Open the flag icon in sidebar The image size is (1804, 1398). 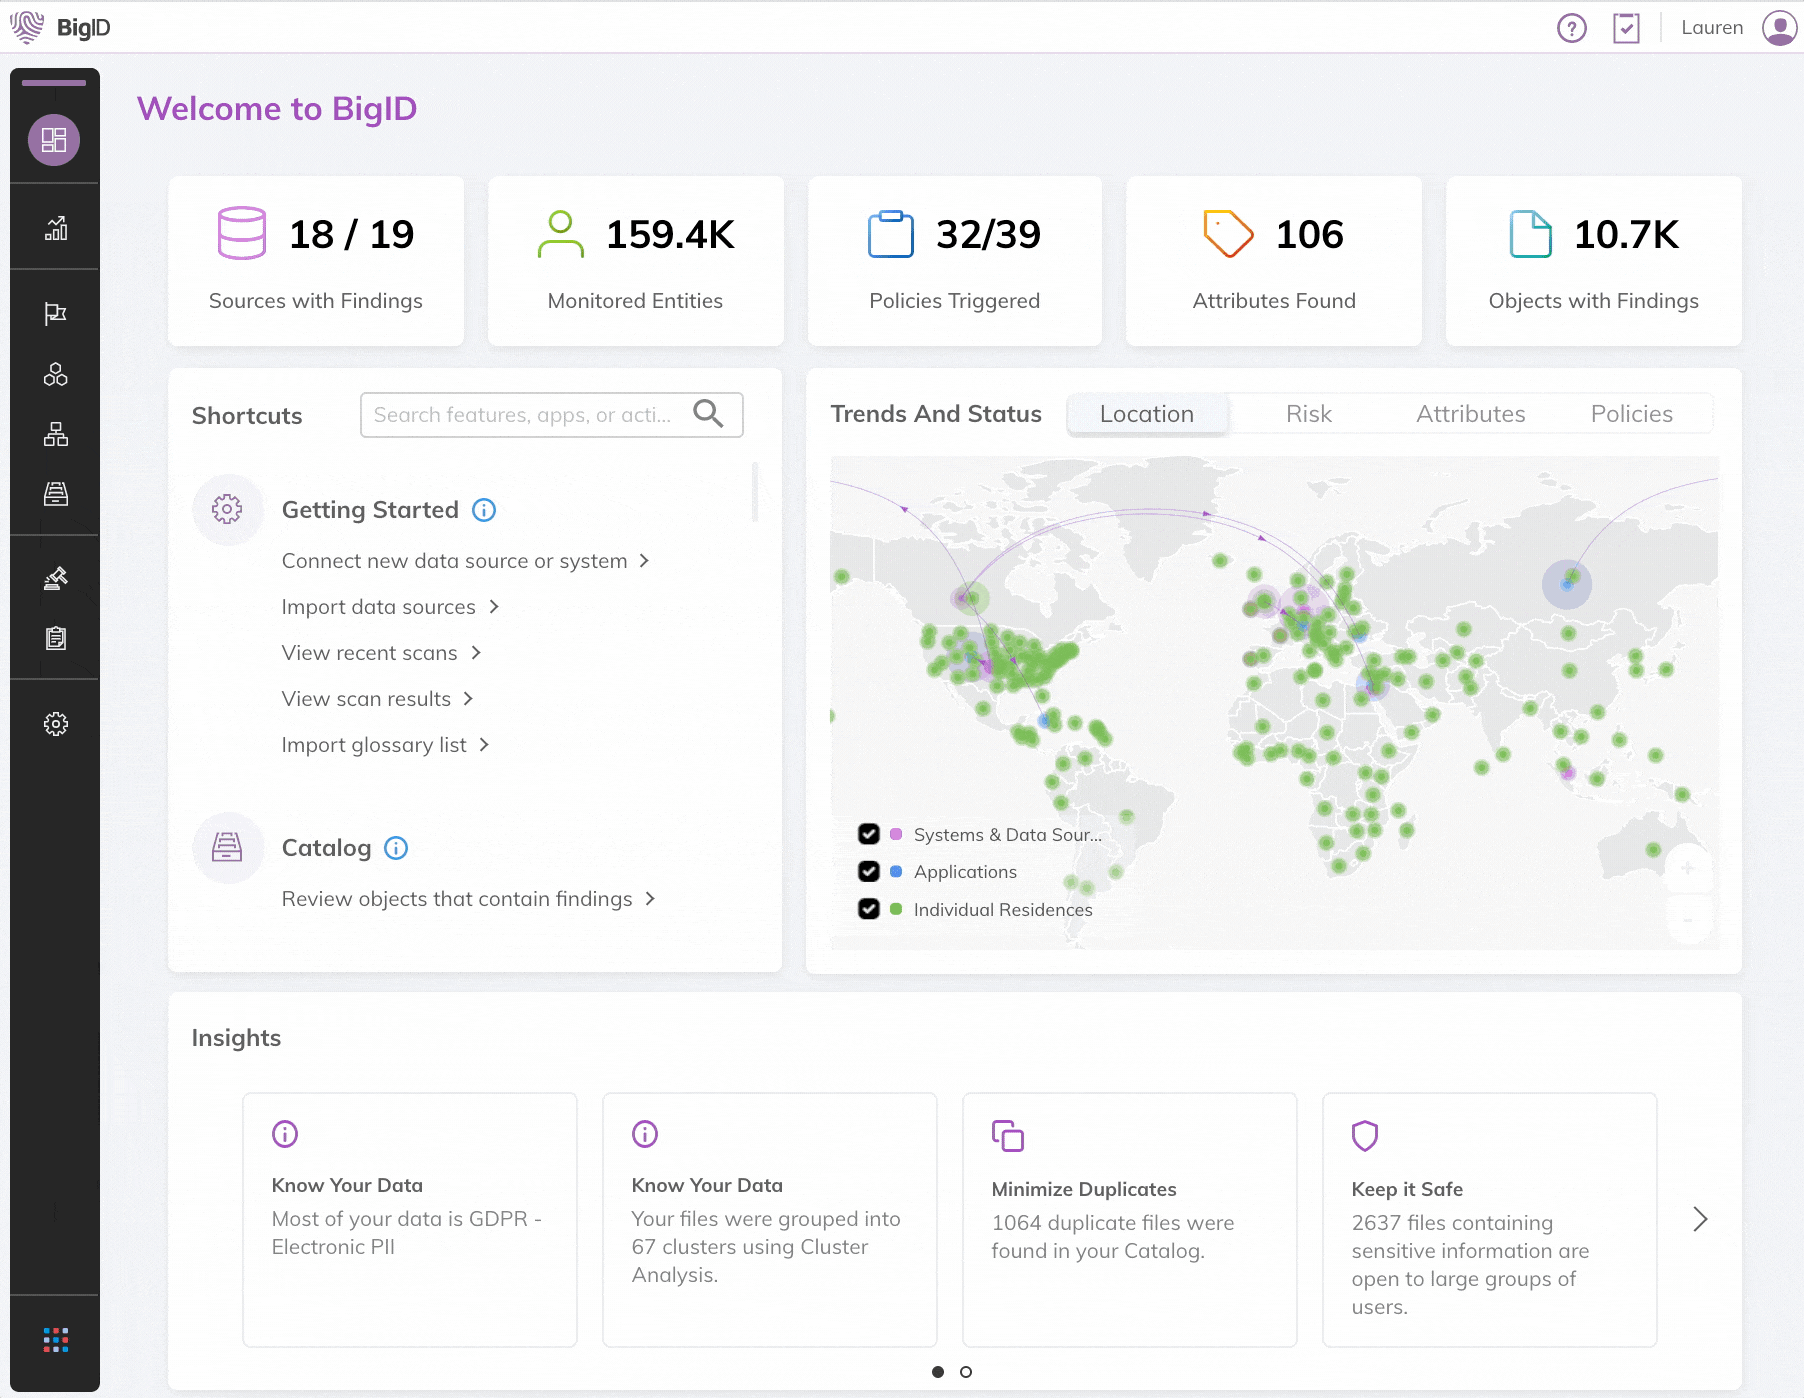(x=56, y=314)
